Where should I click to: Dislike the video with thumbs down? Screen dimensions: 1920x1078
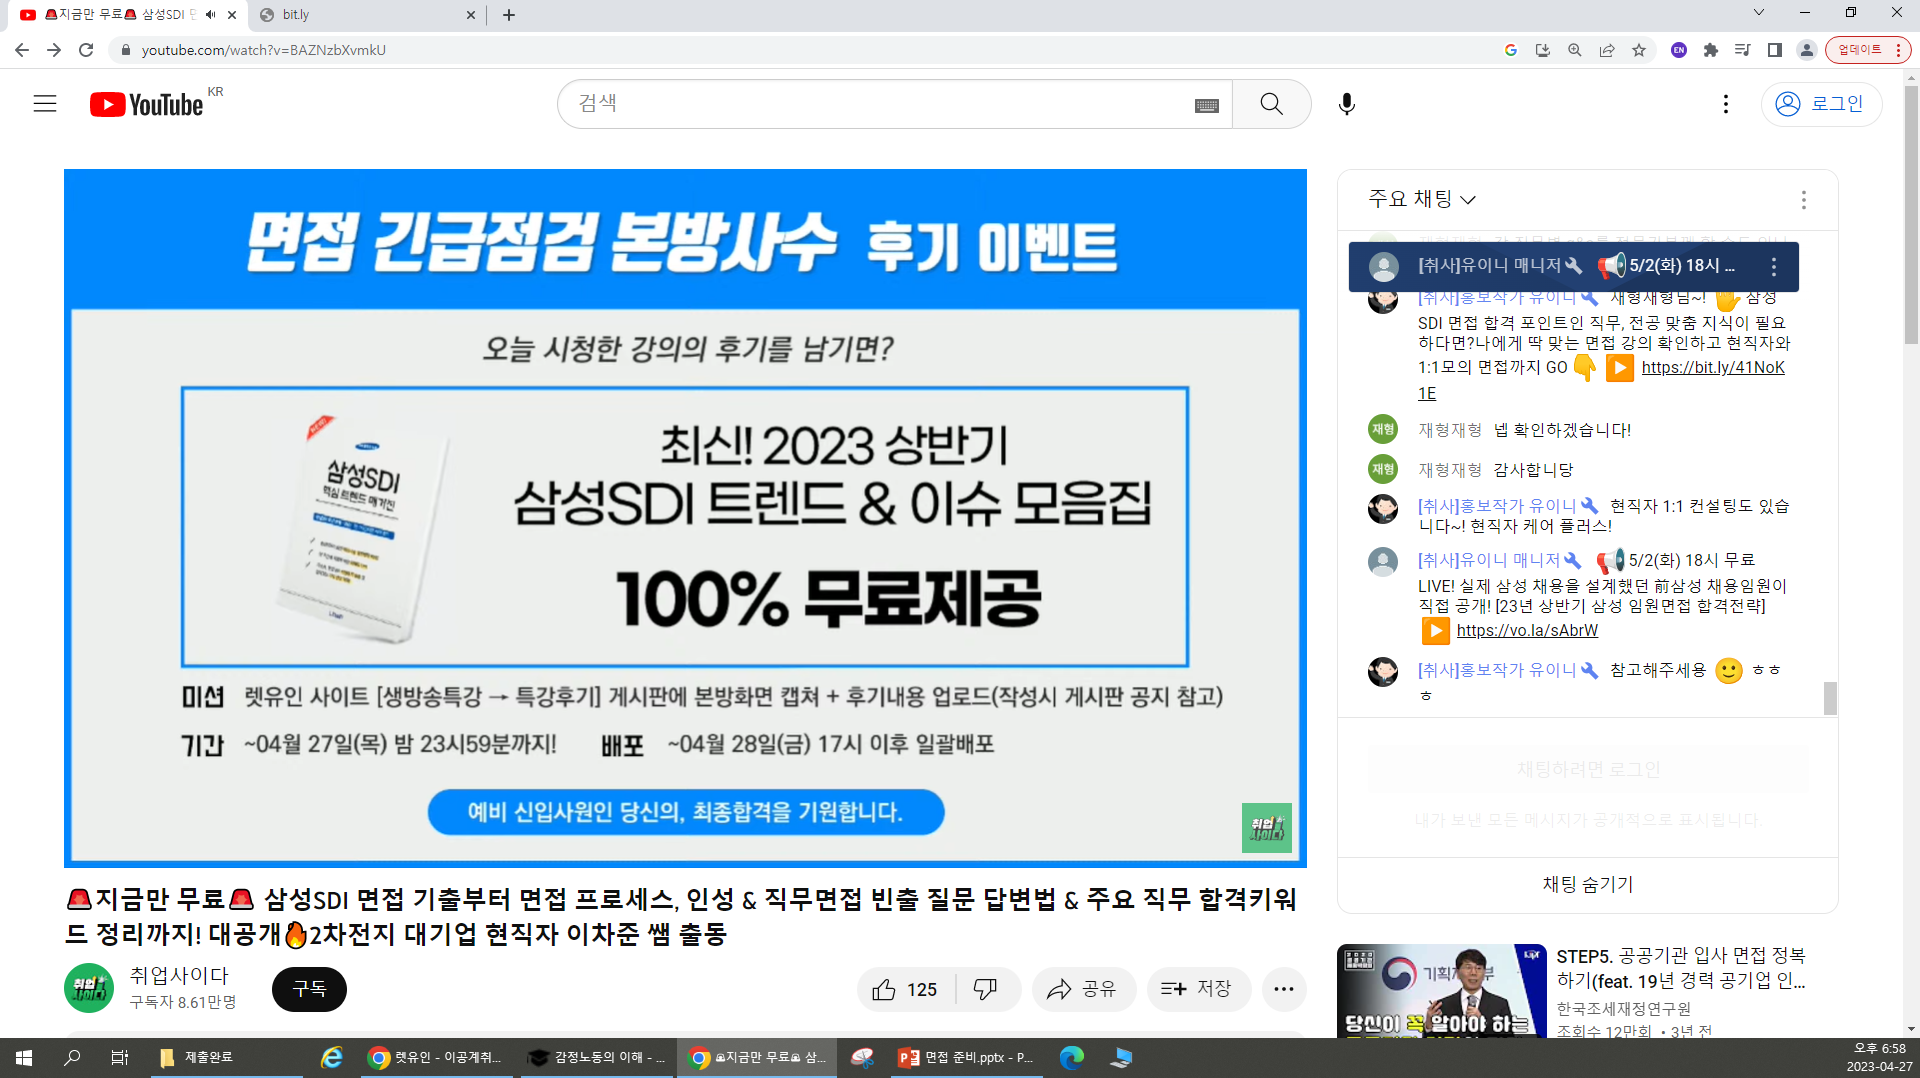pos(986,989)
